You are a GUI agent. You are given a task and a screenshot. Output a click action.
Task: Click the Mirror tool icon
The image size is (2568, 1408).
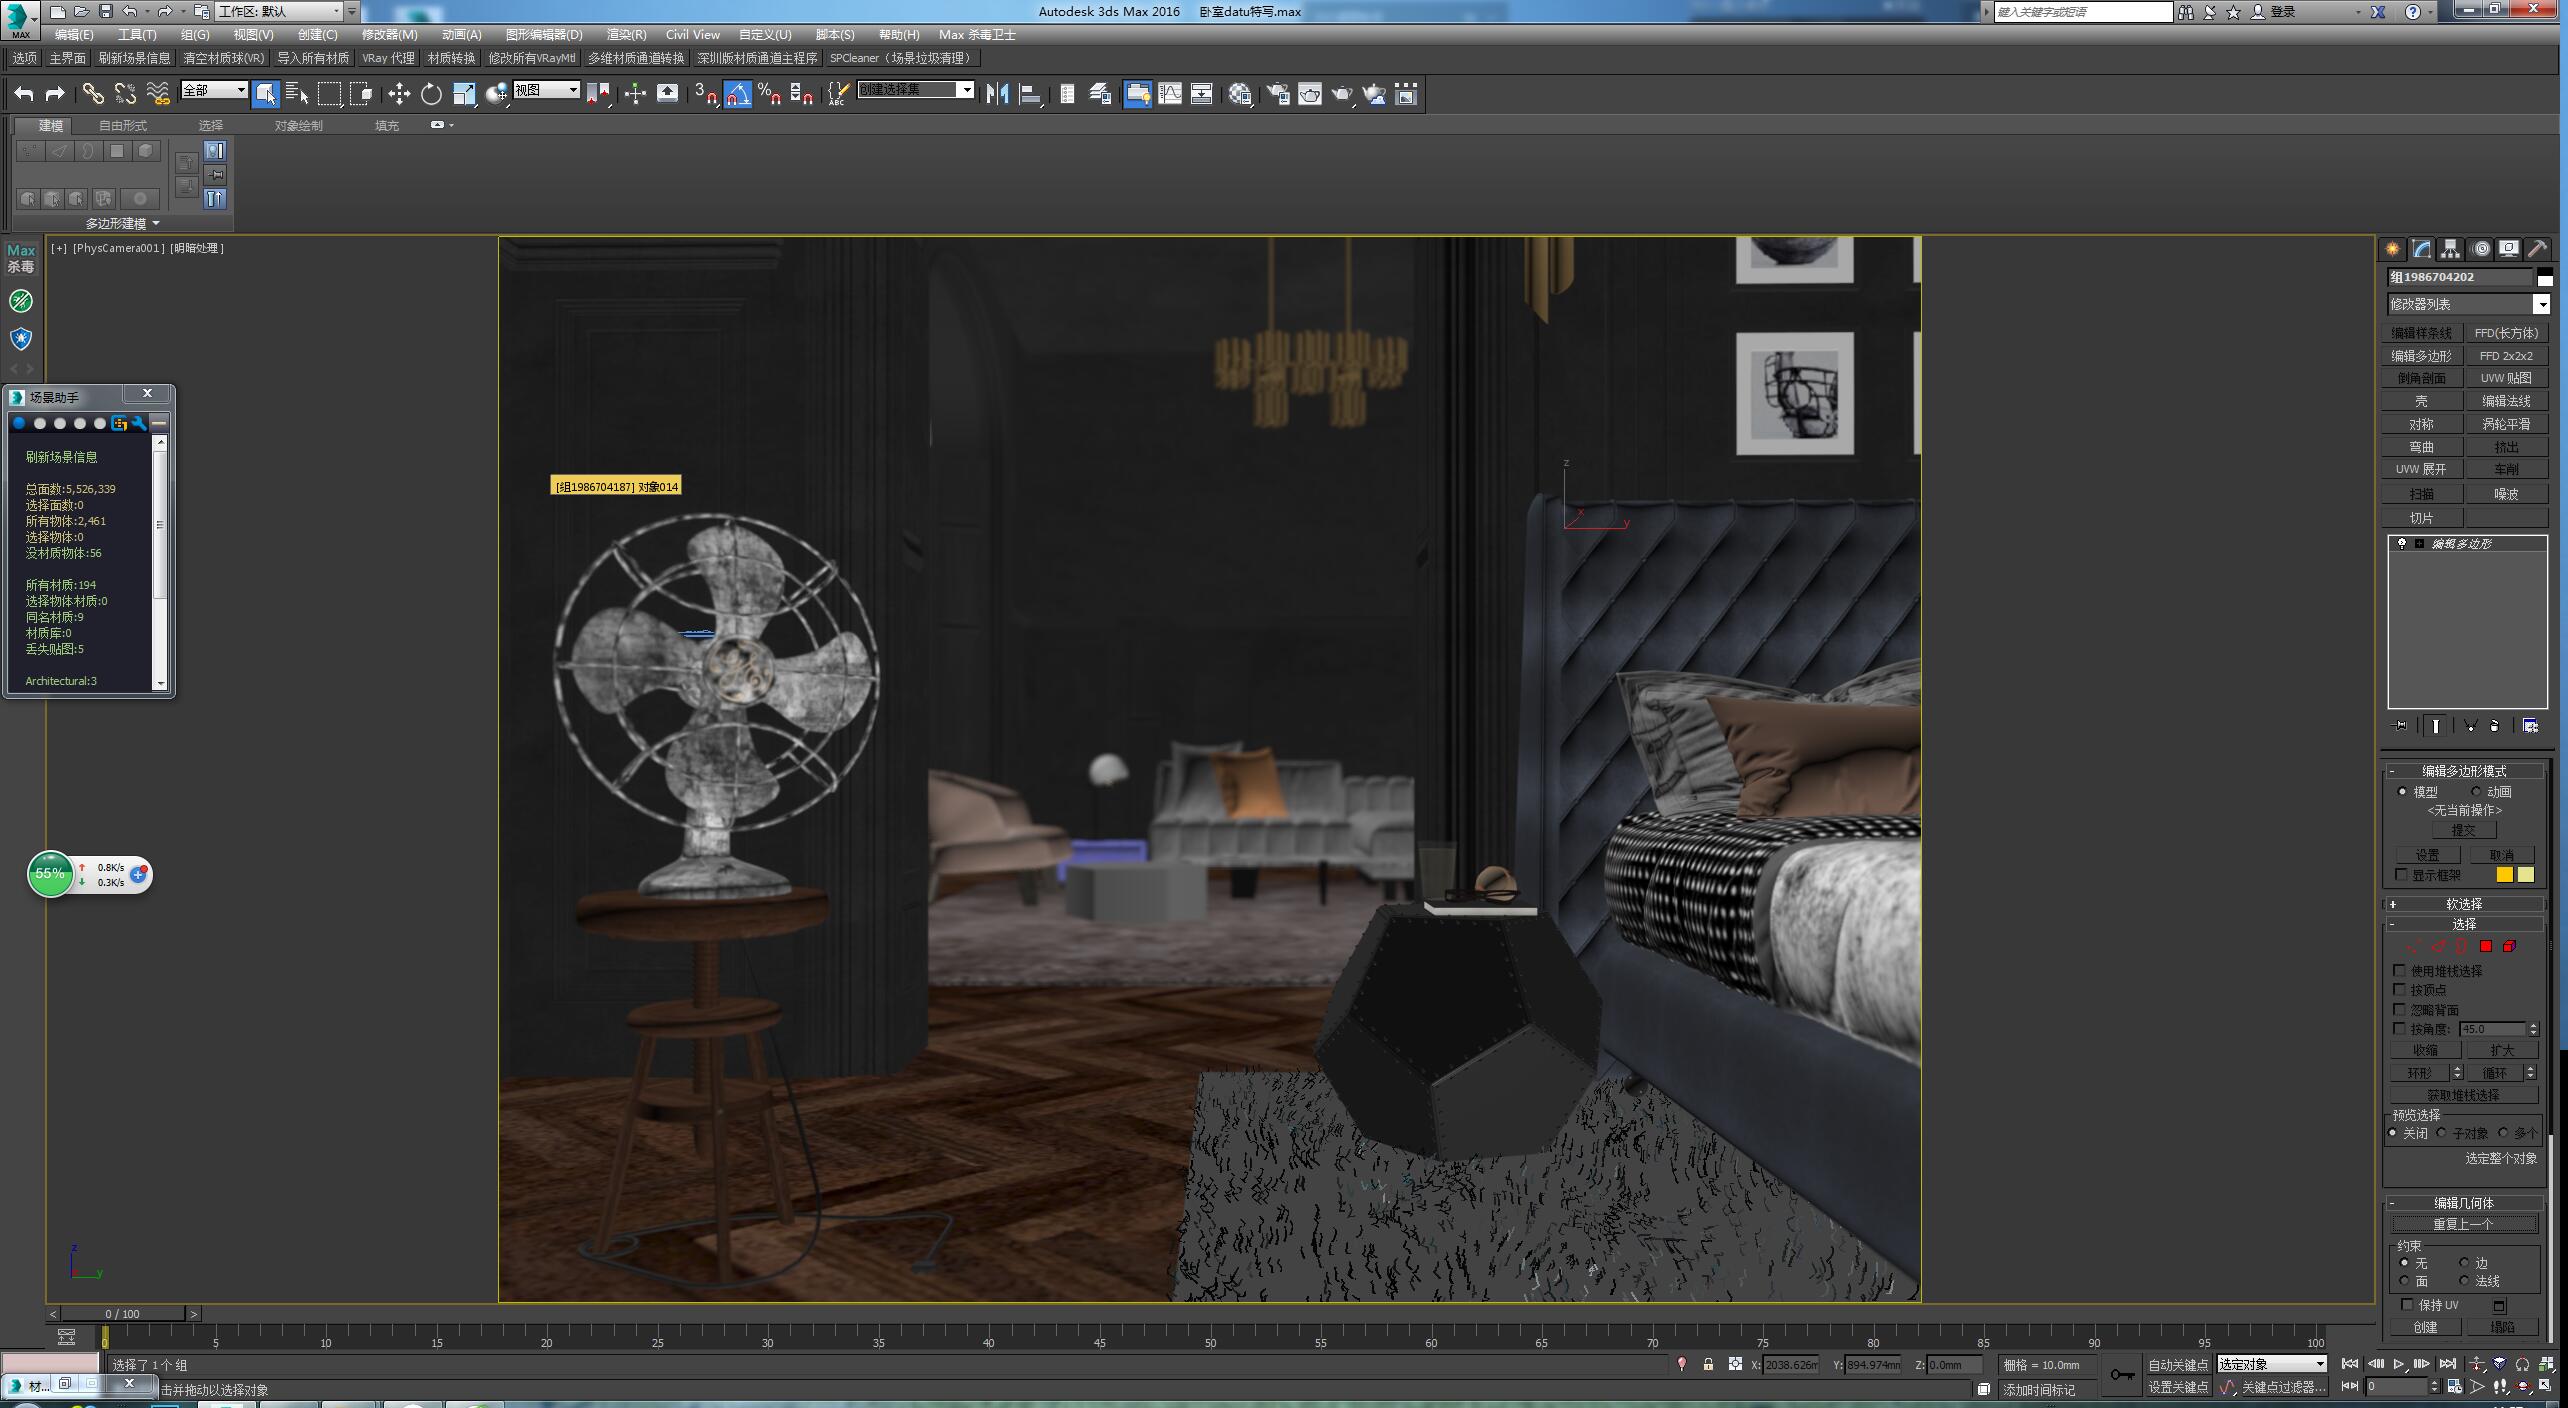pos(997,94)
